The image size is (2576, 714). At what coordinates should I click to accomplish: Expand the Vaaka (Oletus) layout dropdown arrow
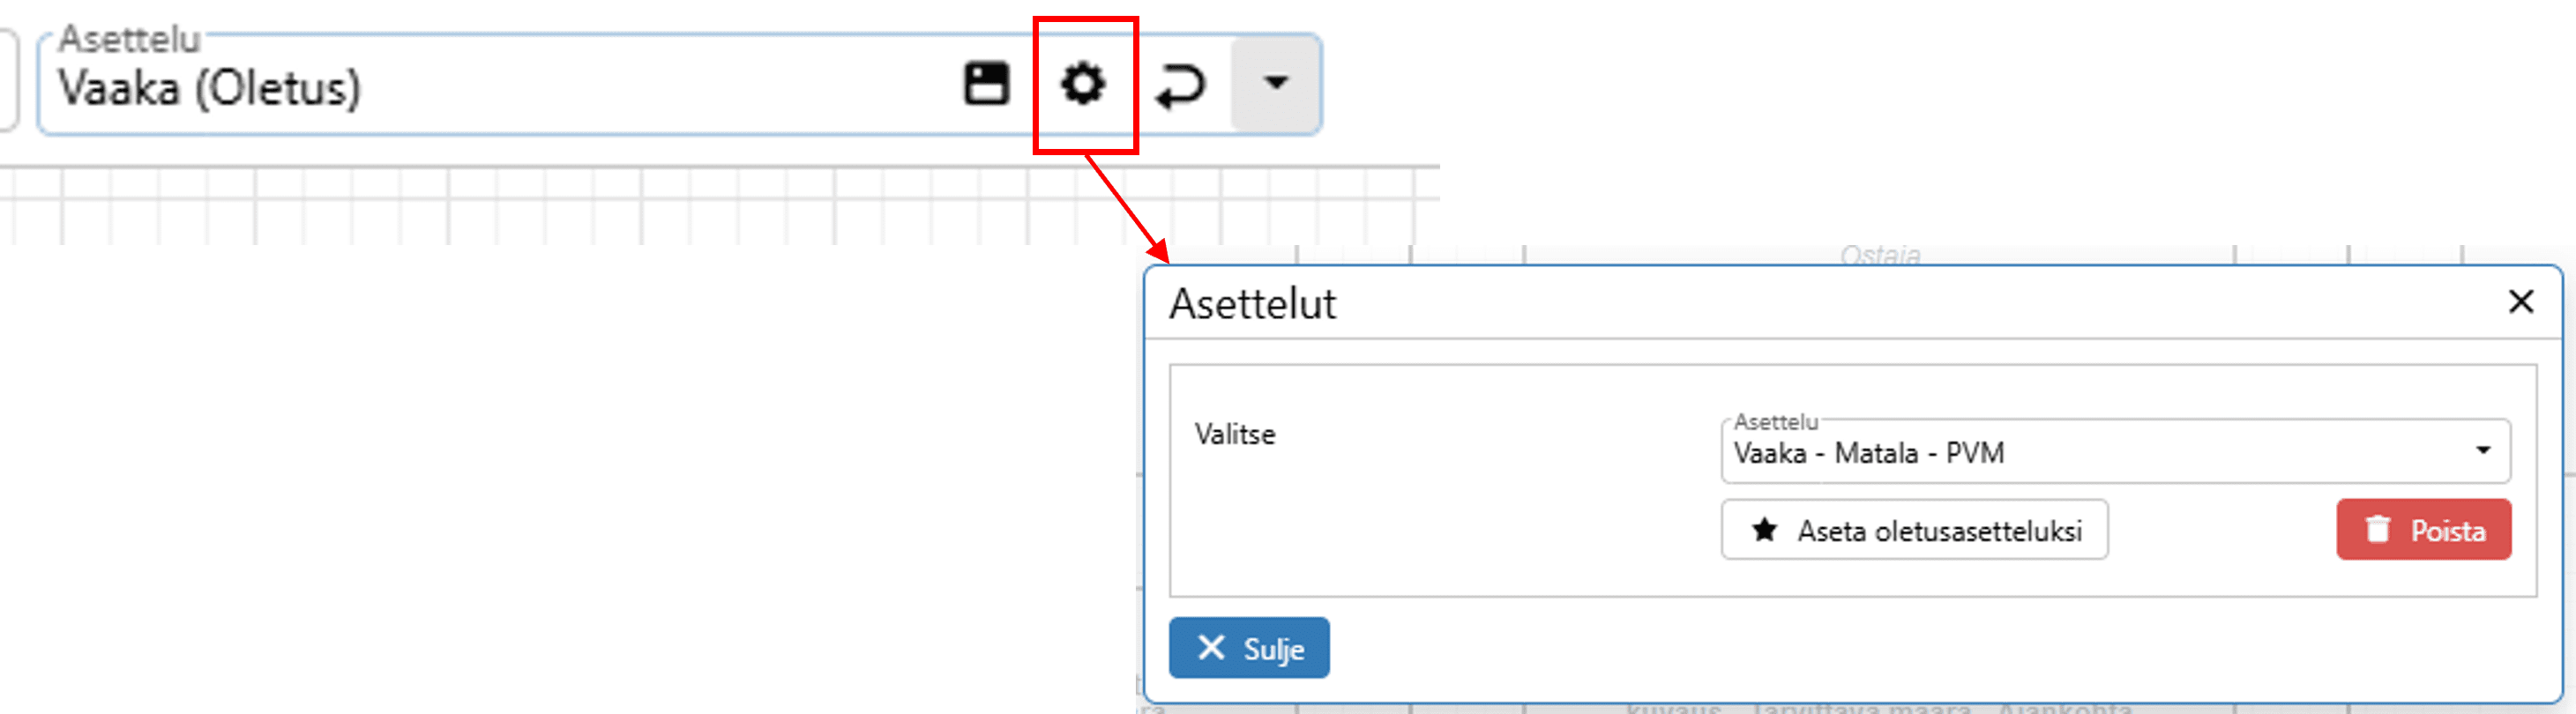[1275, 83]
